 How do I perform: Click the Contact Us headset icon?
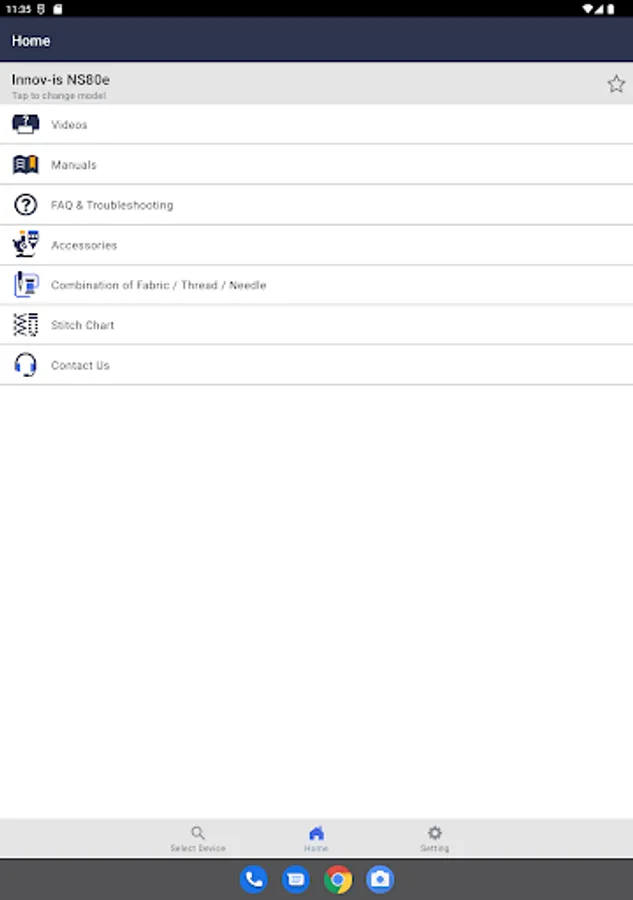[x=26, y=365]
